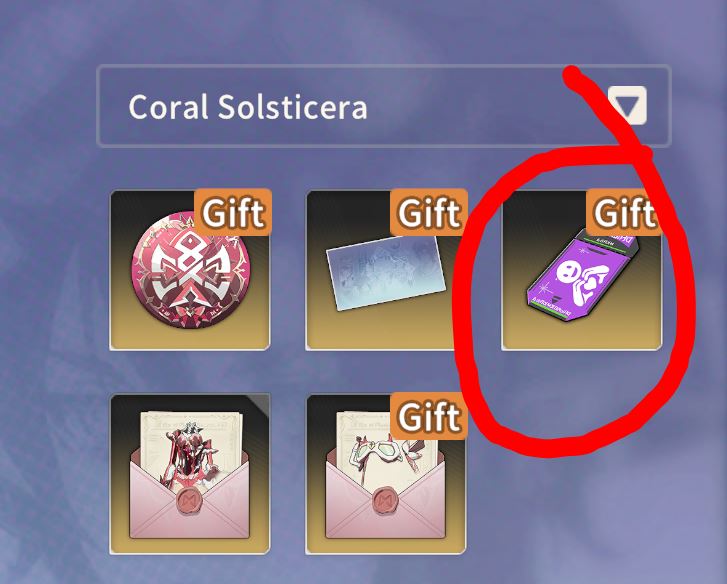
Task: Select the purple sticker pack item
Action: 582,270
